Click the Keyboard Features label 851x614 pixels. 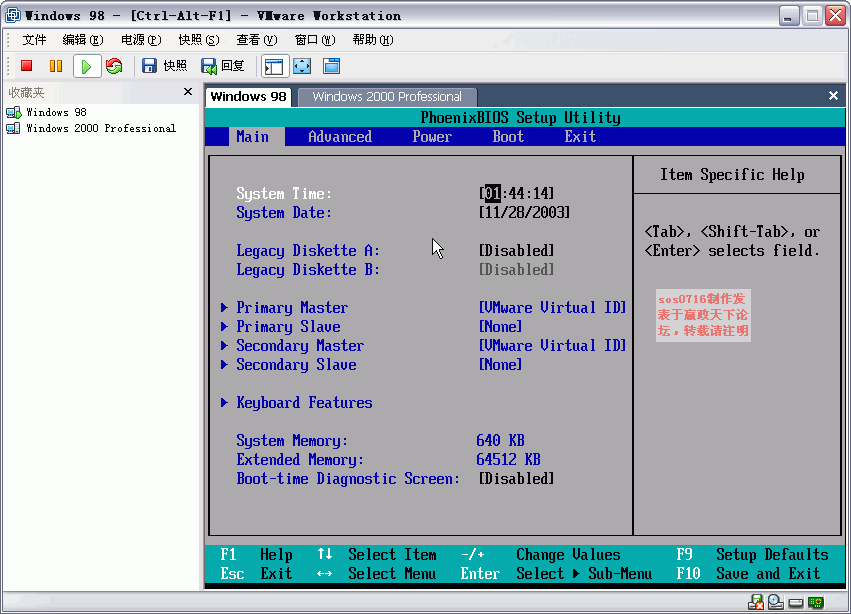click(x=304, y=403)
